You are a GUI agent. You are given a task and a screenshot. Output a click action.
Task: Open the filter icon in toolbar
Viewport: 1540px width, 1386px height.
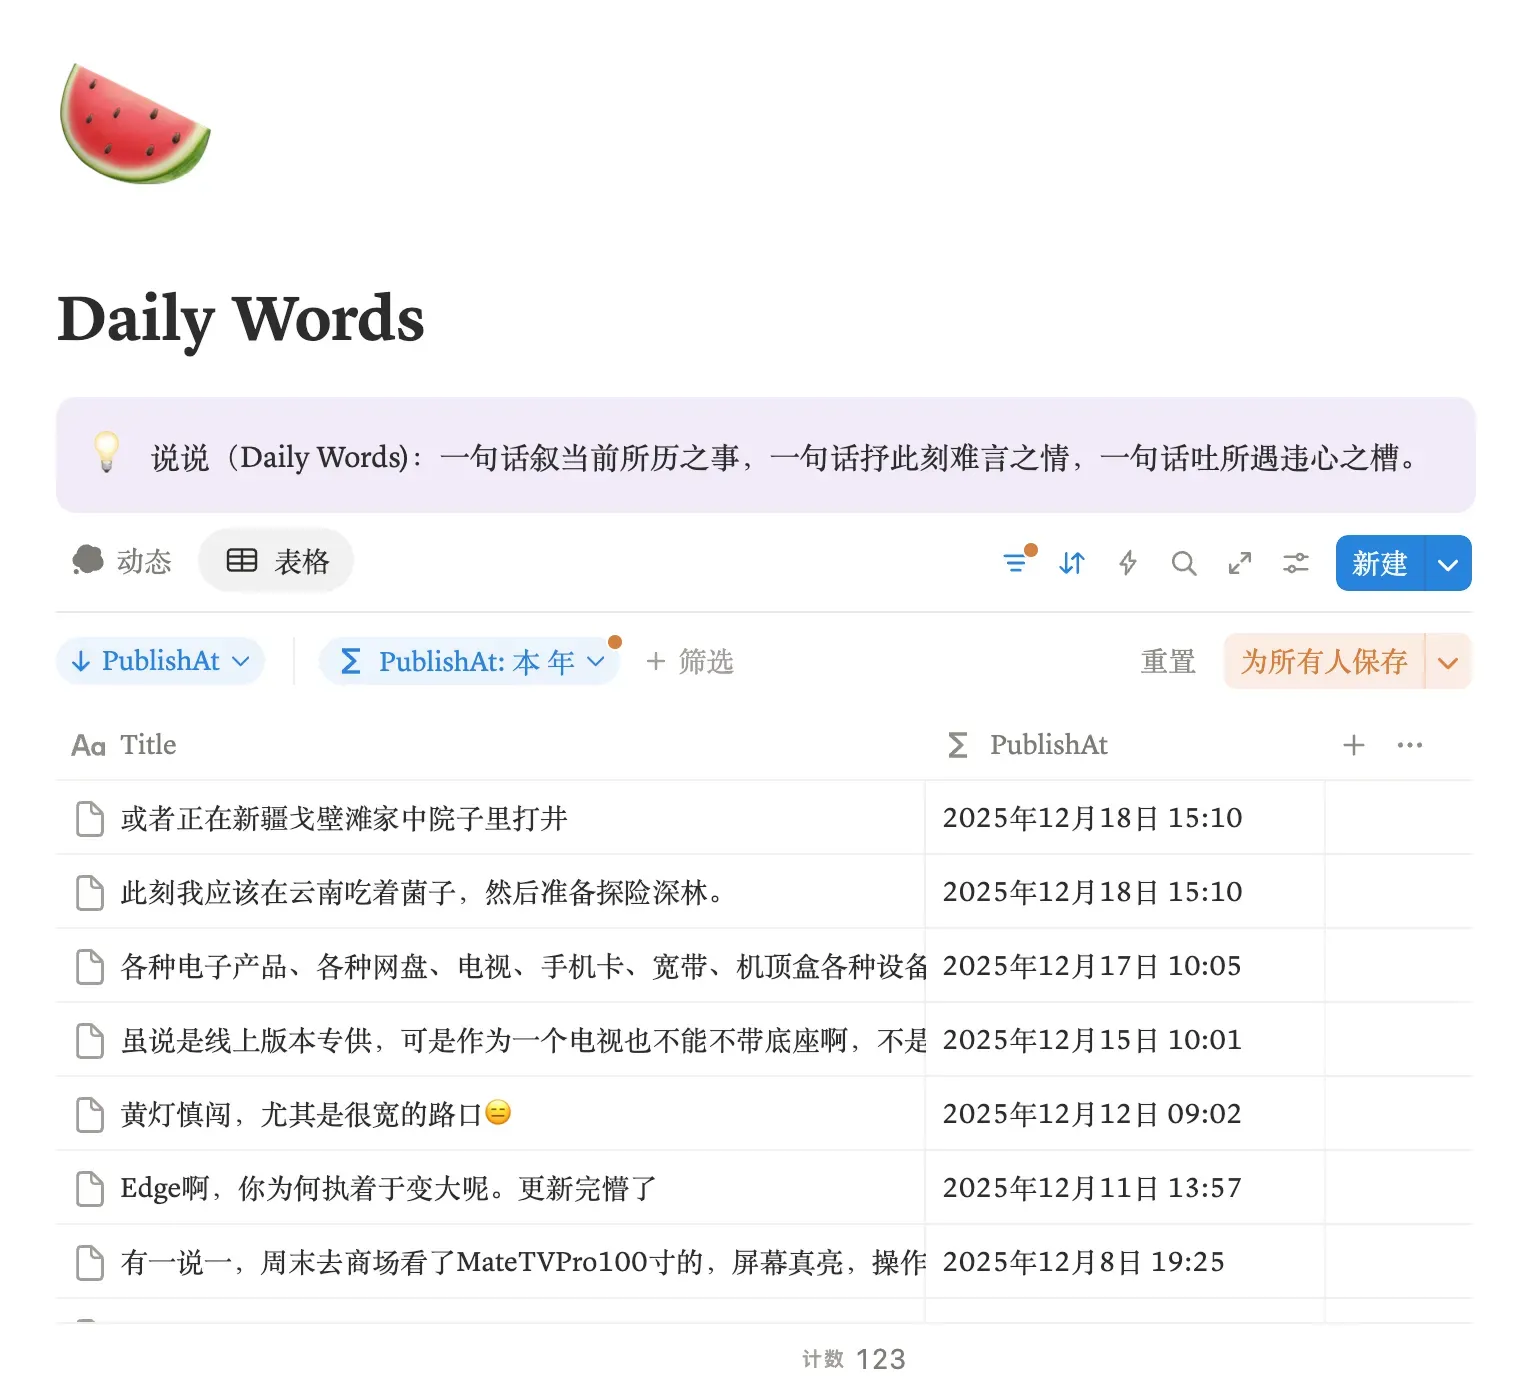pos(1015,563)
